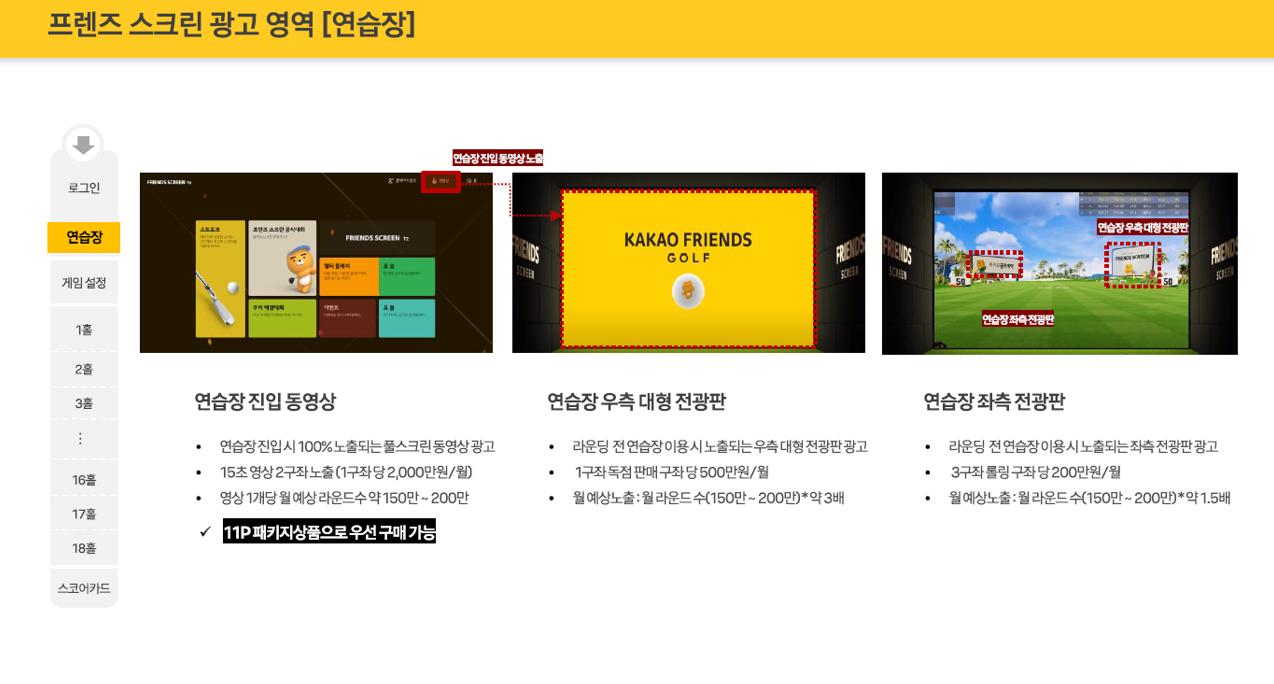Open the dark red 이벤트 tile
Screen dimensions: 1274x684
[x=350, y=318]
